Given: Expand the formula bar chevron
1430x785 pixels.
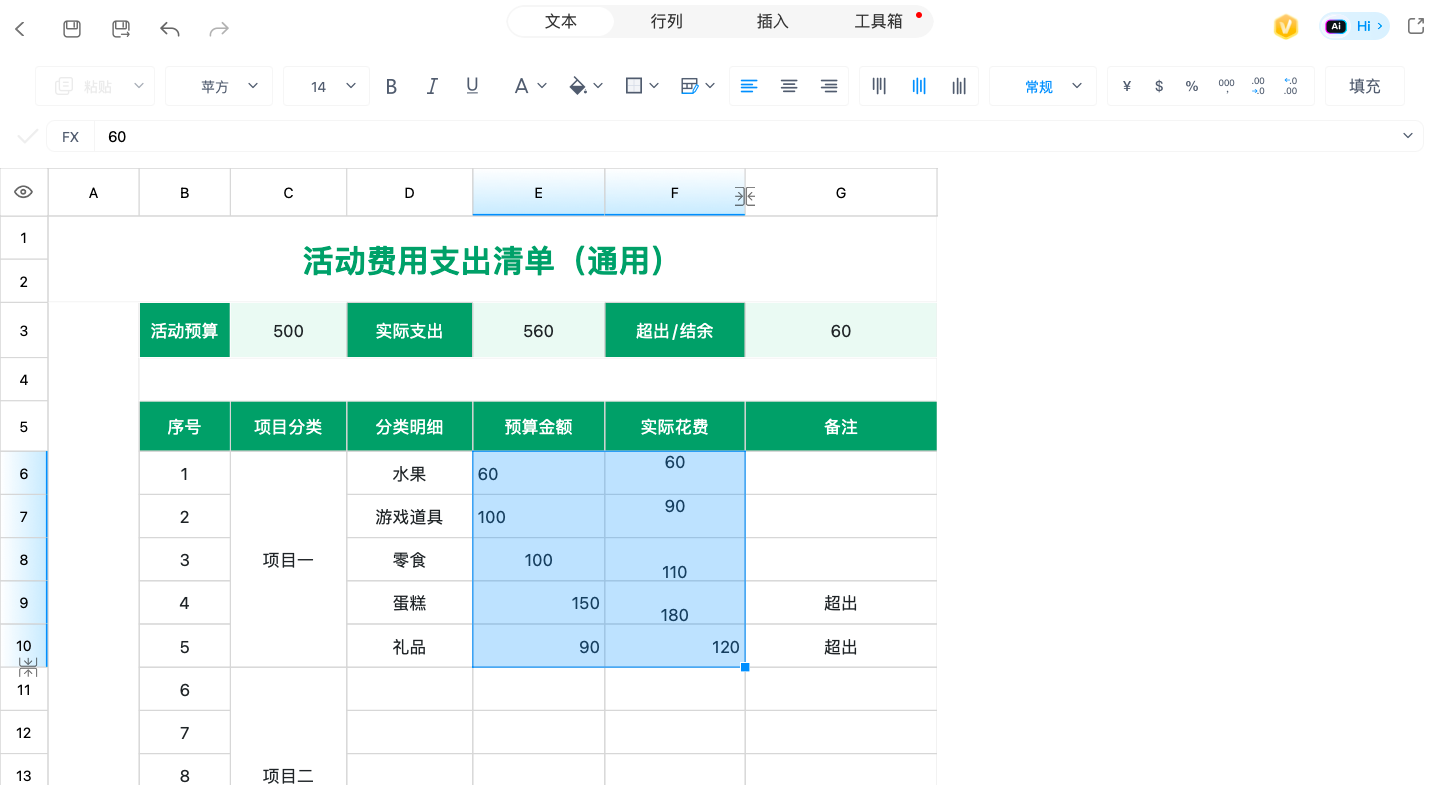Looking at the screenshot, I should pos(1408,136).
